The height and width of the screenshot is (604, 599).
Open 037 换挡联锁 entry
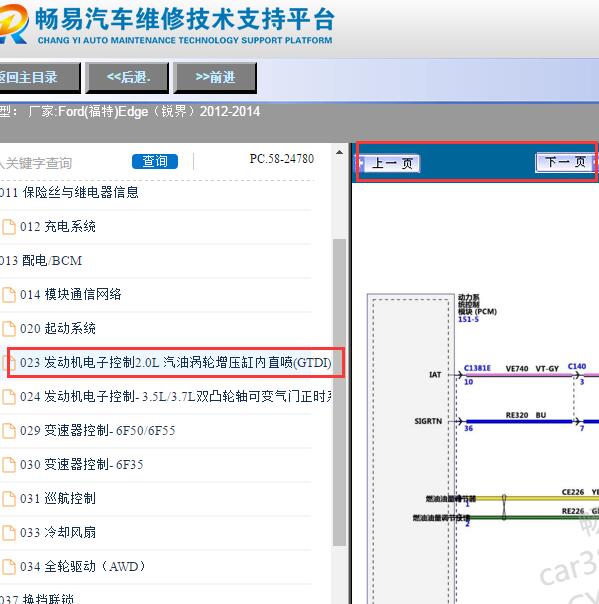coord(37,599)
